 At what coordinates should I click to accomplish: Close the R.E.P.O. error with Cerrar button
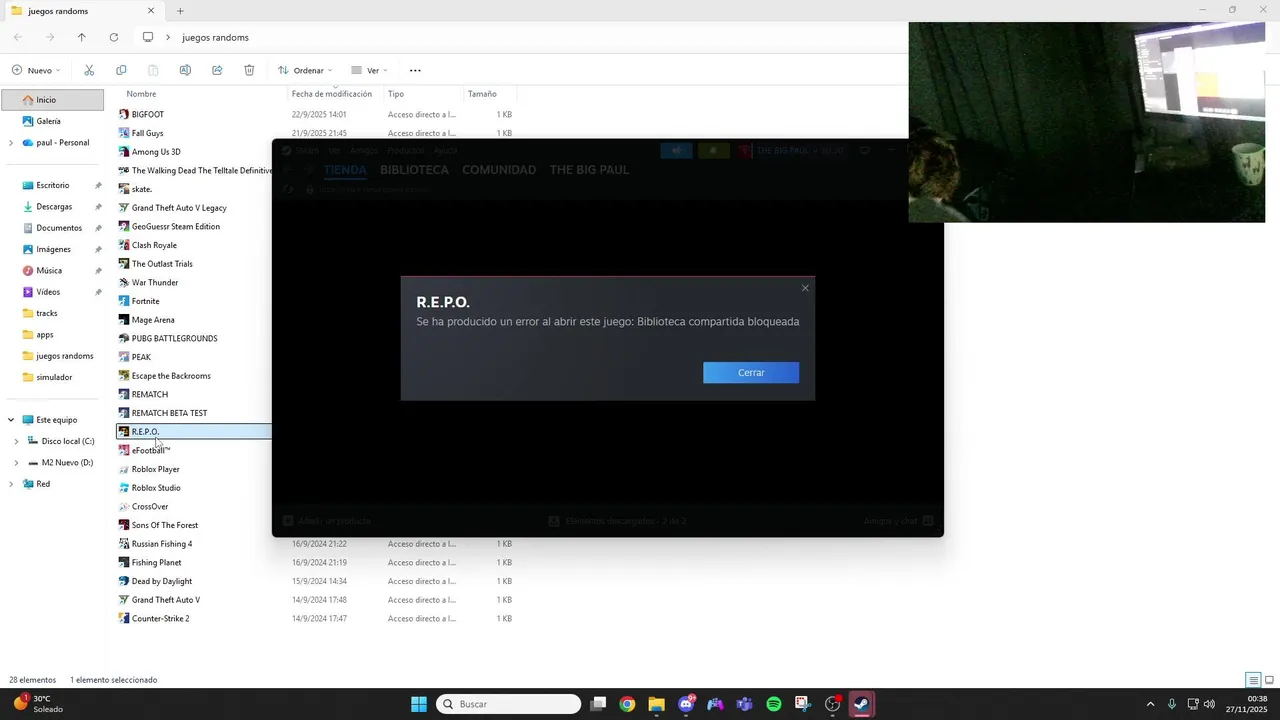pos(751,372)
